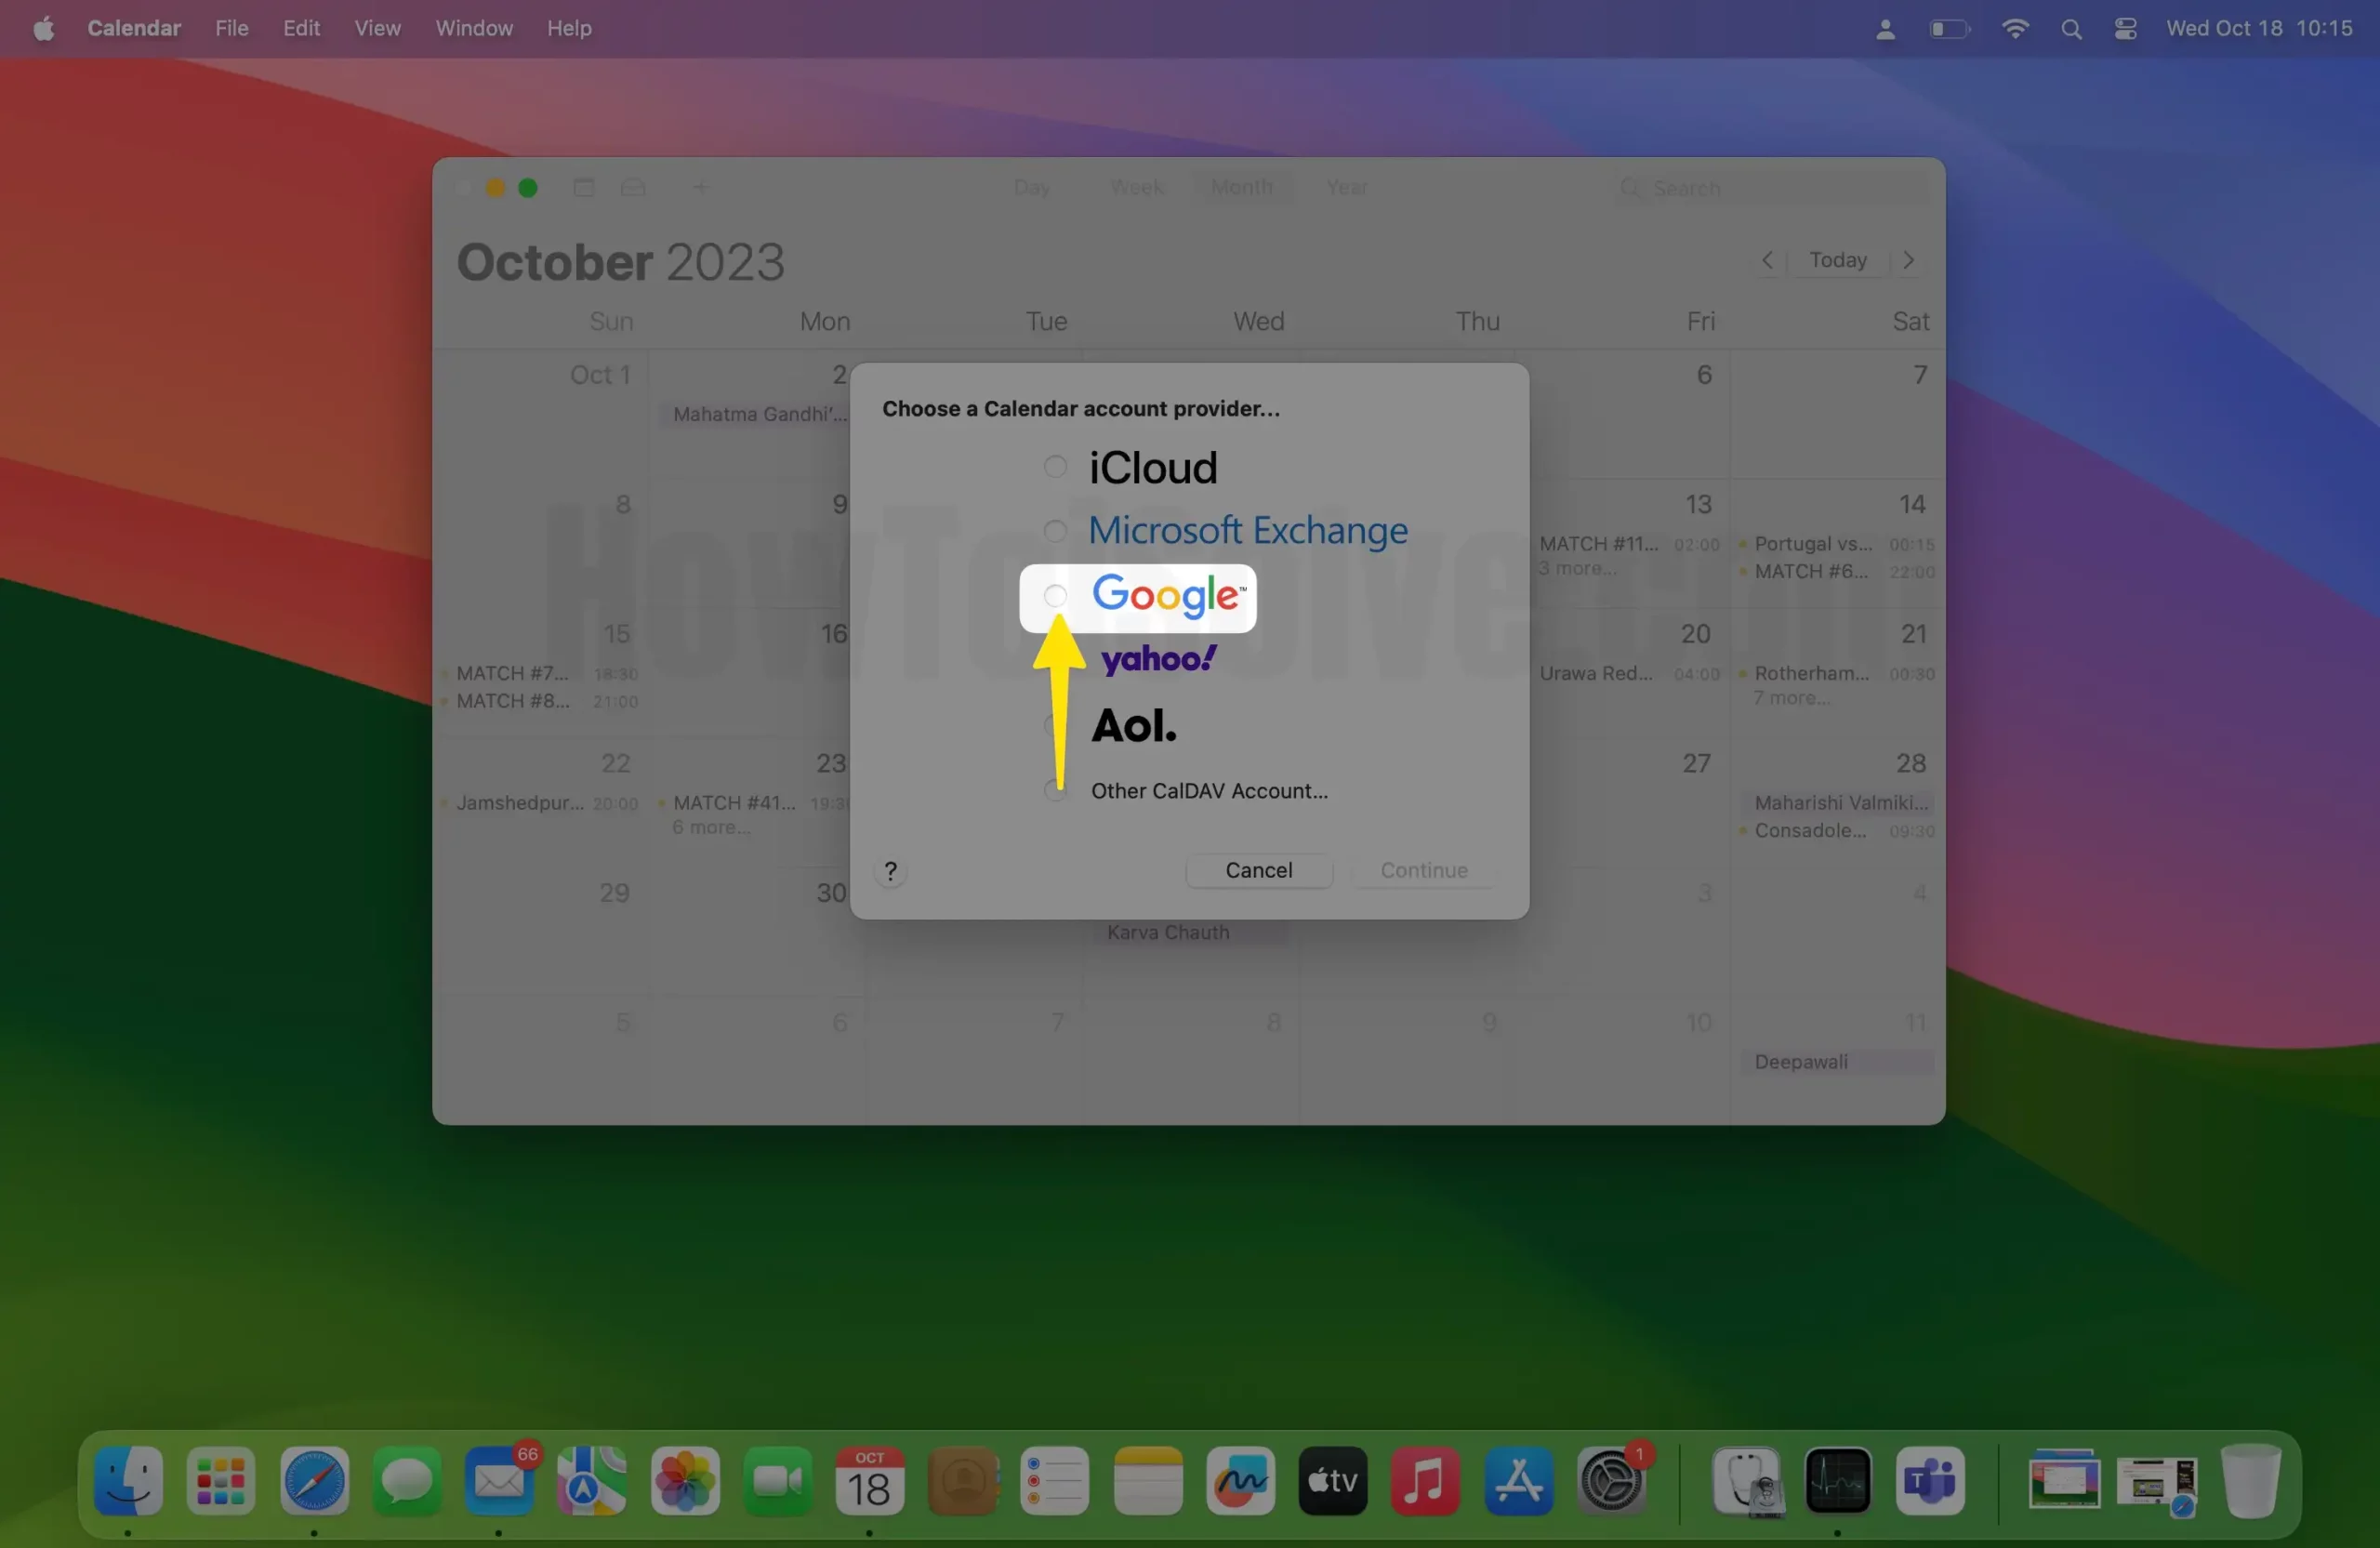Jump to Today in calendar

1837,260
